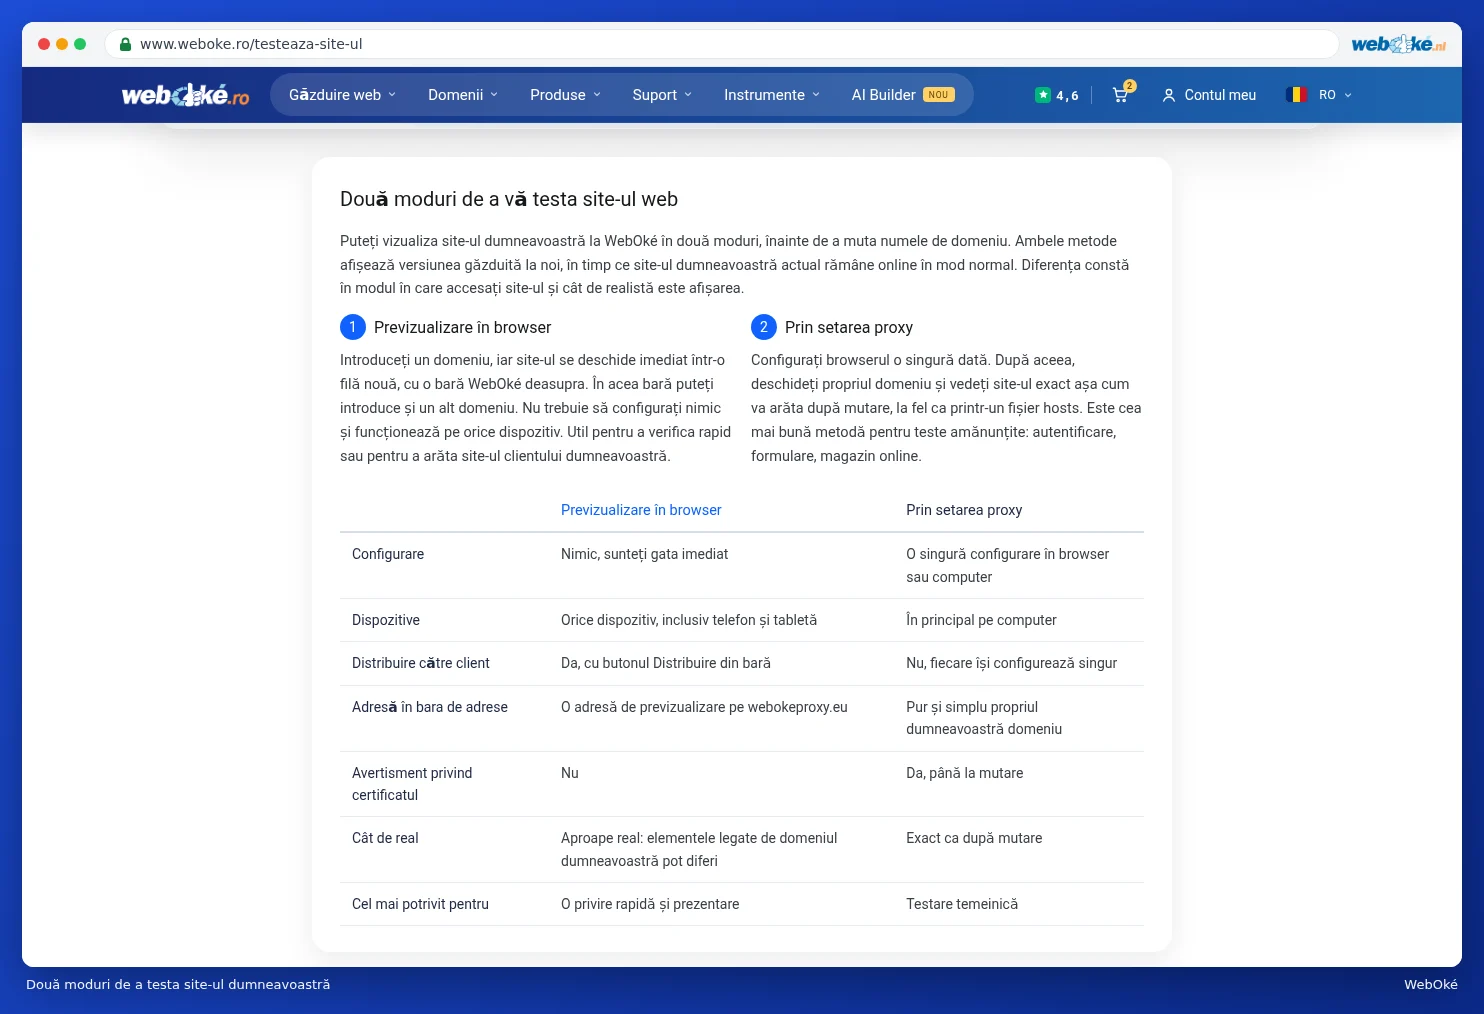This screenshot has height=1014, width=1484.
Task: Click the 'Orice dispozitiv, inclusiv telefon și tabletă' cell
Action: 689,620
